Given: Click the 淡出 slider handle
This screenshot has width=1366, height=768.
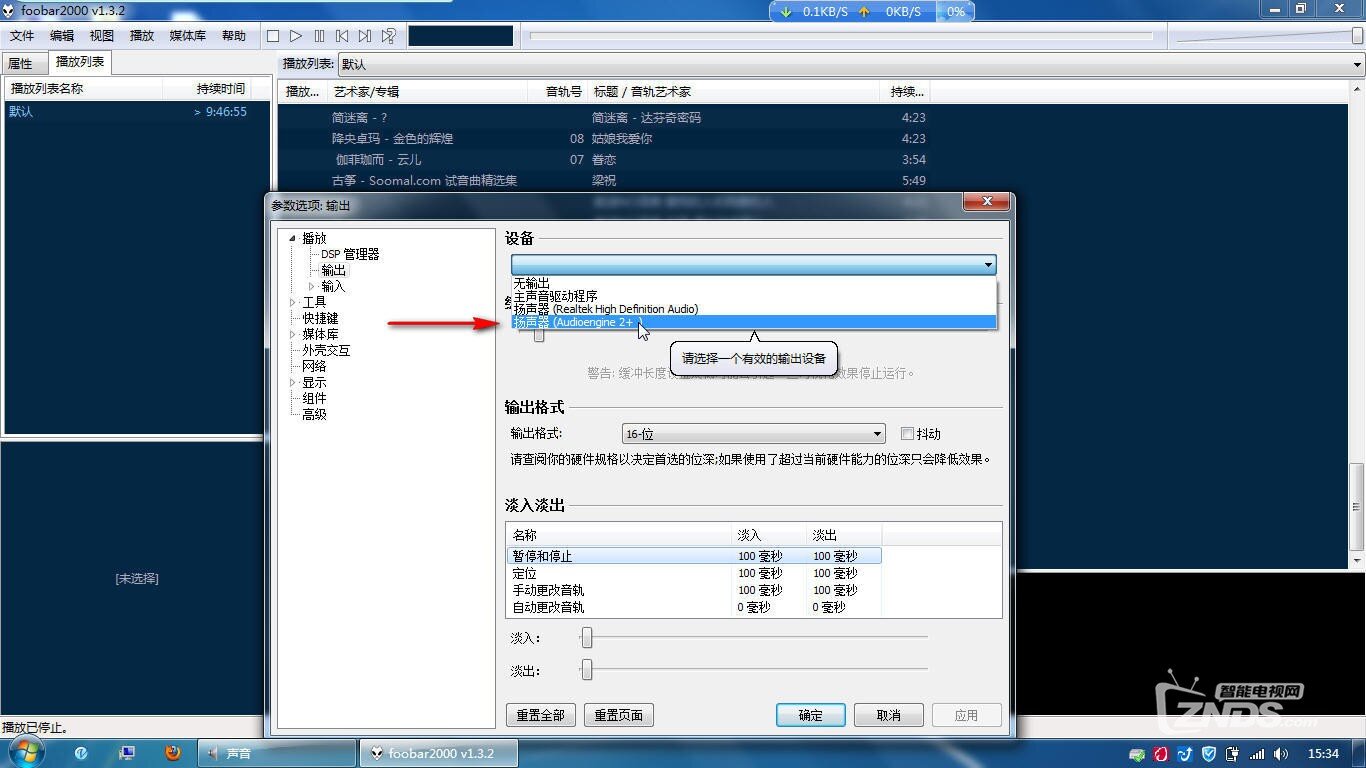Looking at the screenshot, I should click(587, 669).
